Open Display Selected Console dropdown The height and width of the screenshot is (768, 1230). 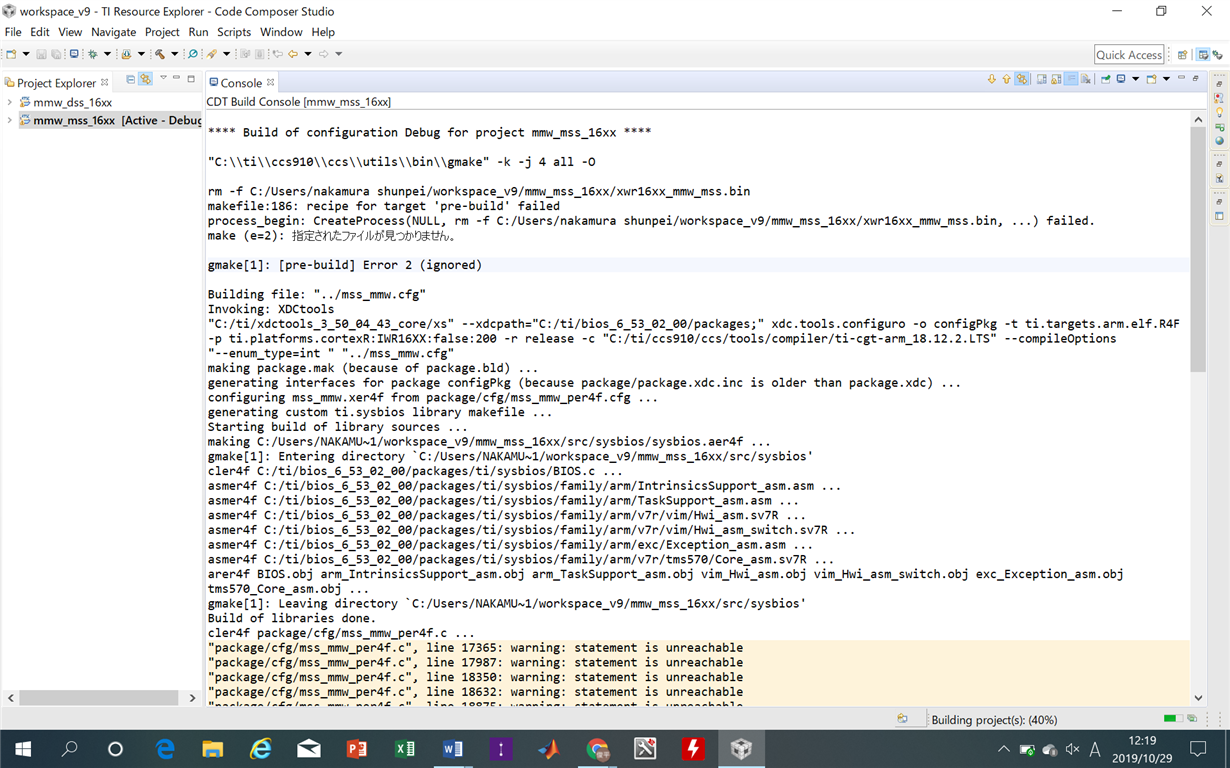pos(1135,79)
